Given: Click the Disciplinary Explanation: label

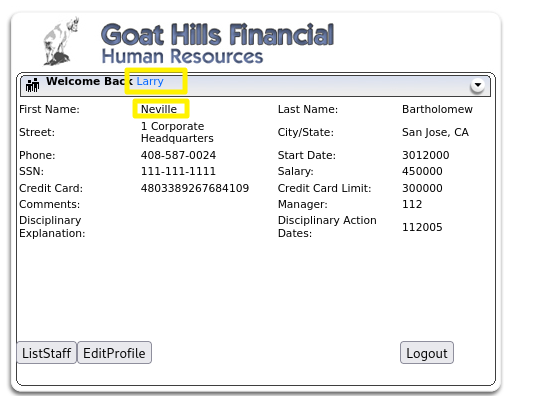Looking at the screenshot, I should point(52,227).
